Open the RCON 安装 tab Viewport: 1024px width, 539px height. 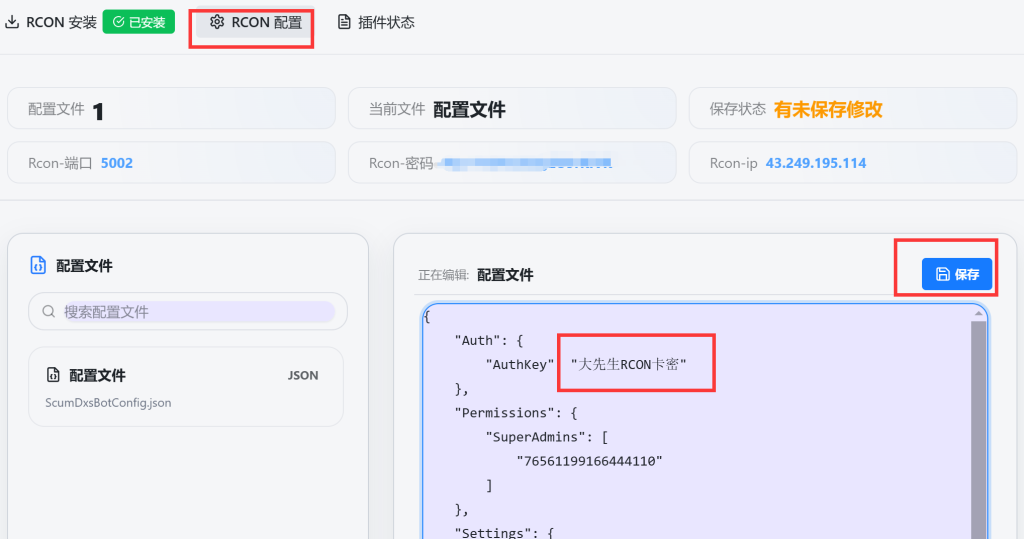coord(51,22)
